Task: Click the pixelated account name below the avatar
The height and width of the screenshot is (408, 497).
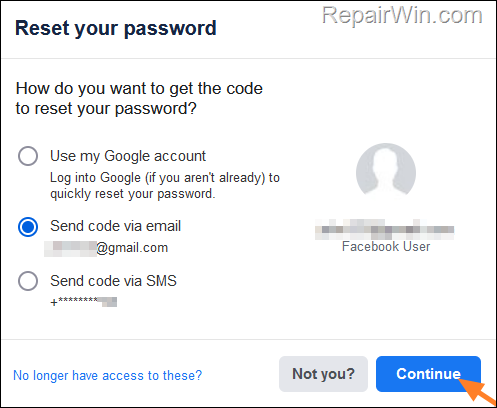Action: coord(385,229)
